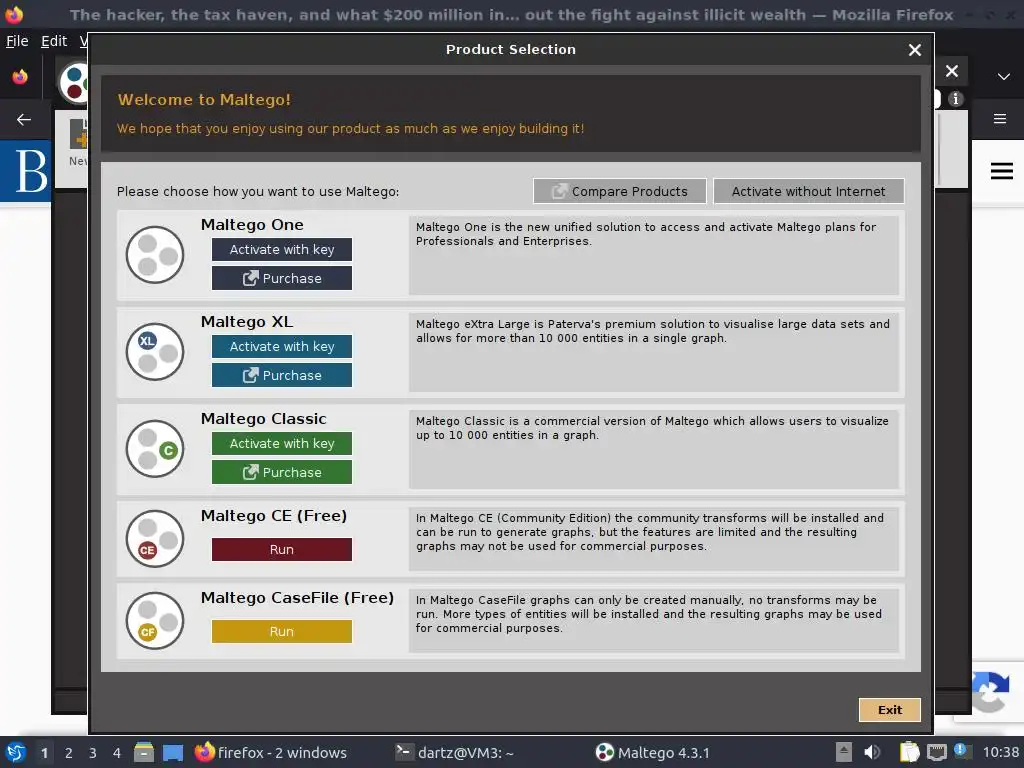The height and width of the screenshot is (768, 1024).
Task: Open Firefox Edit menu
Action: click(x=54, y=41)
